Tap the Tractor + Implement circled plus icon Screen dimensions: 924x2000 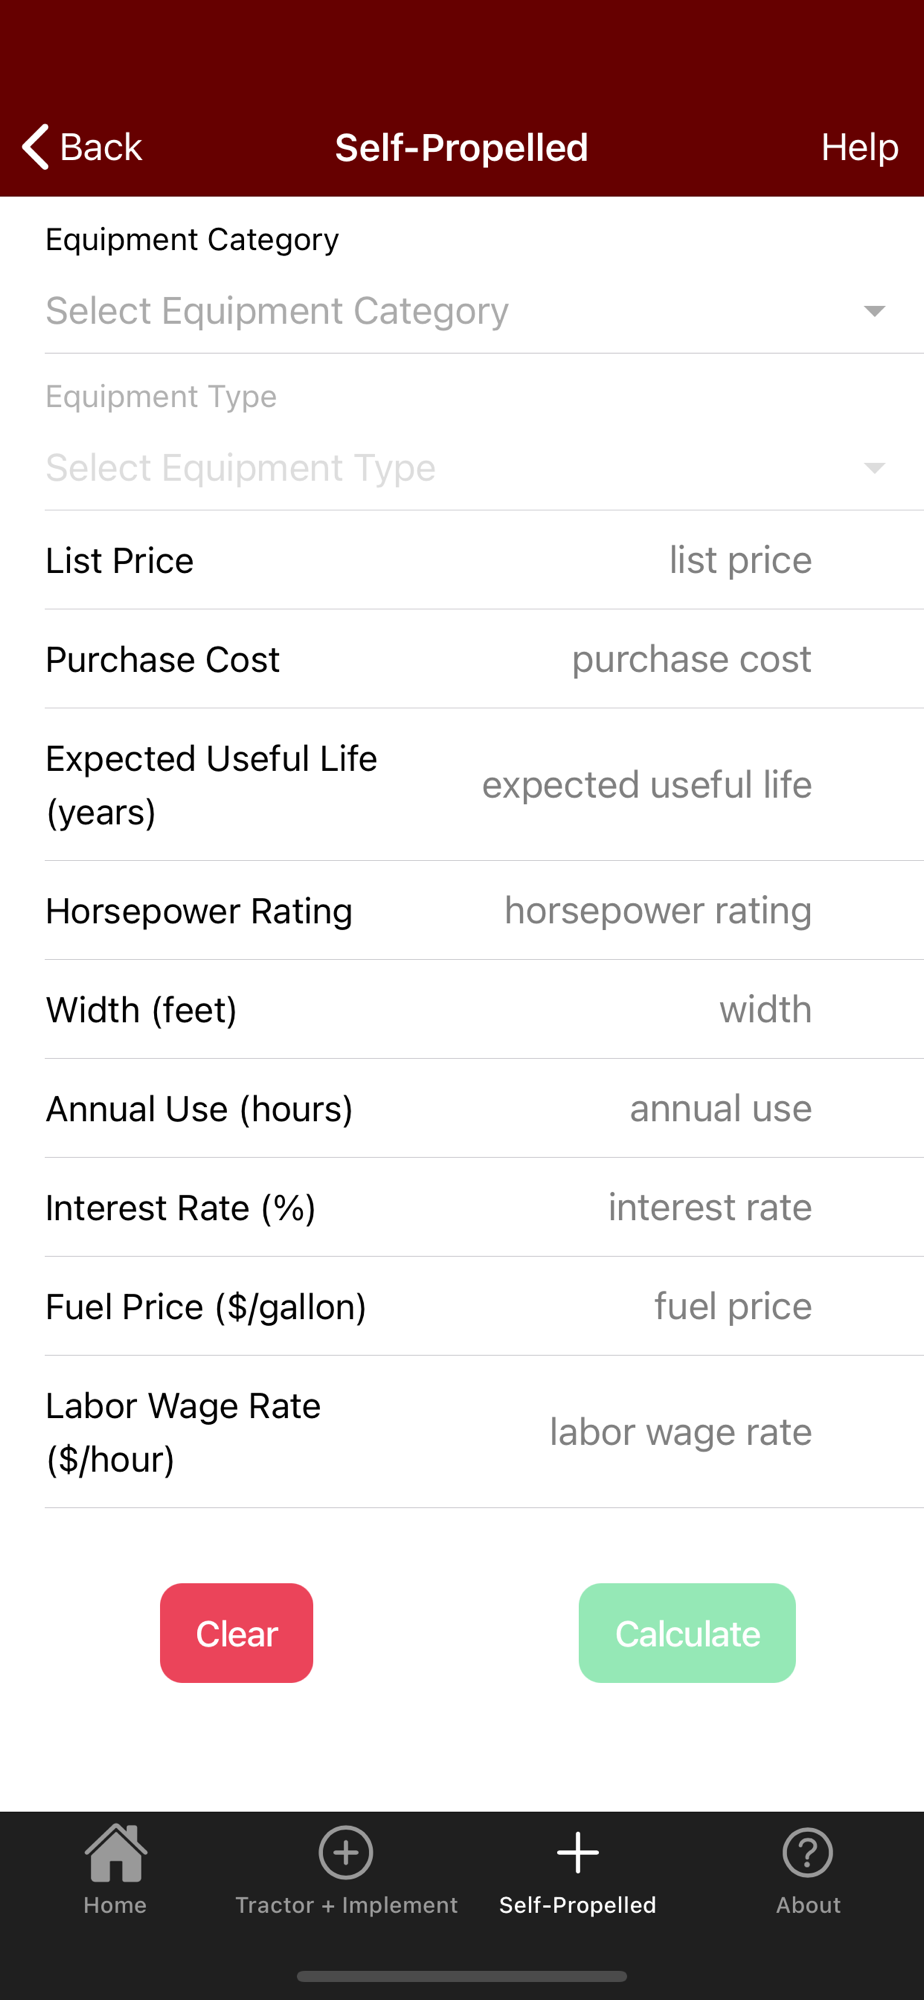tap(346, 1852)
